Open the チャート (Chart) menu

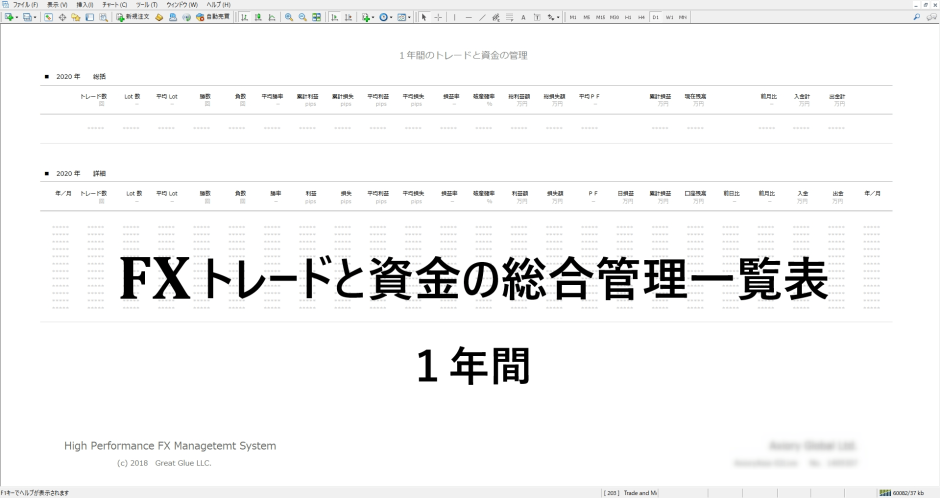115,5
